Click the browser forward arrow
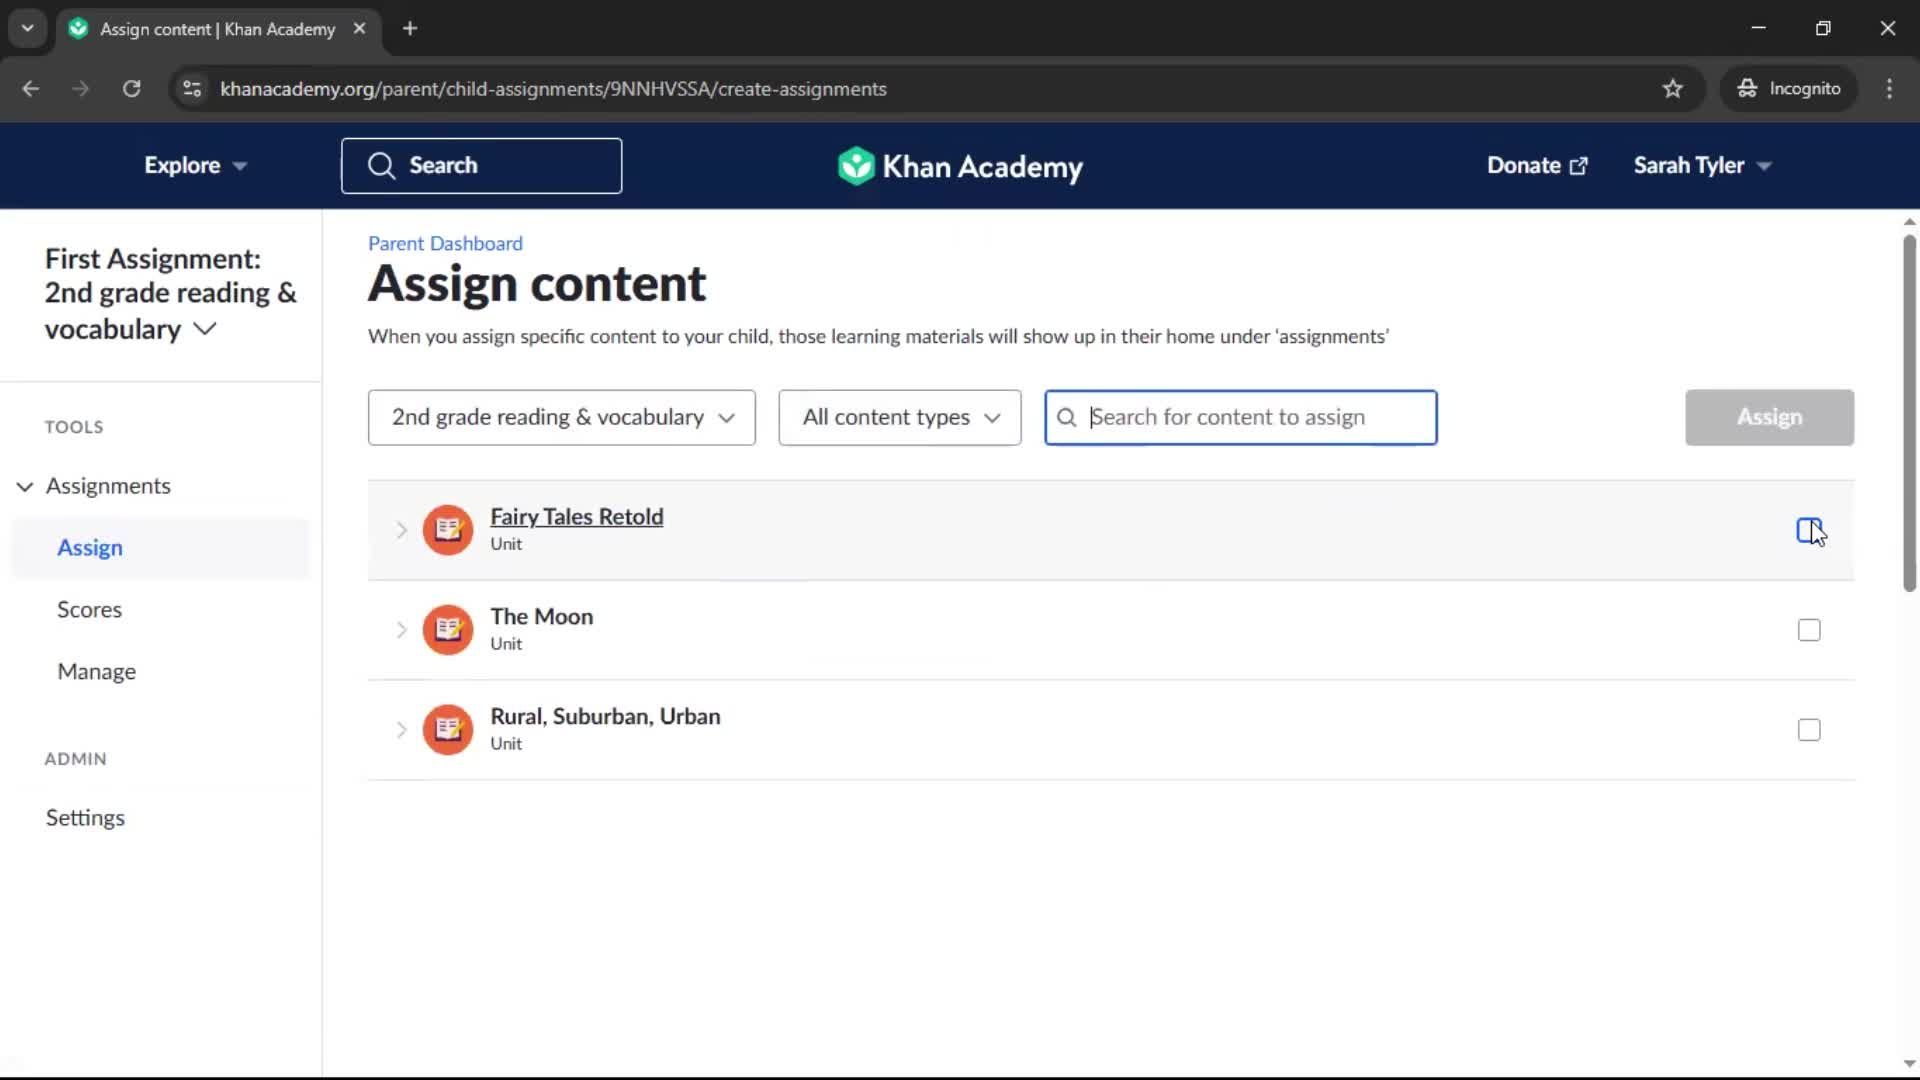Image resolution: width=1920 pixels, height=1080 pixels. (x=81, y=89)
